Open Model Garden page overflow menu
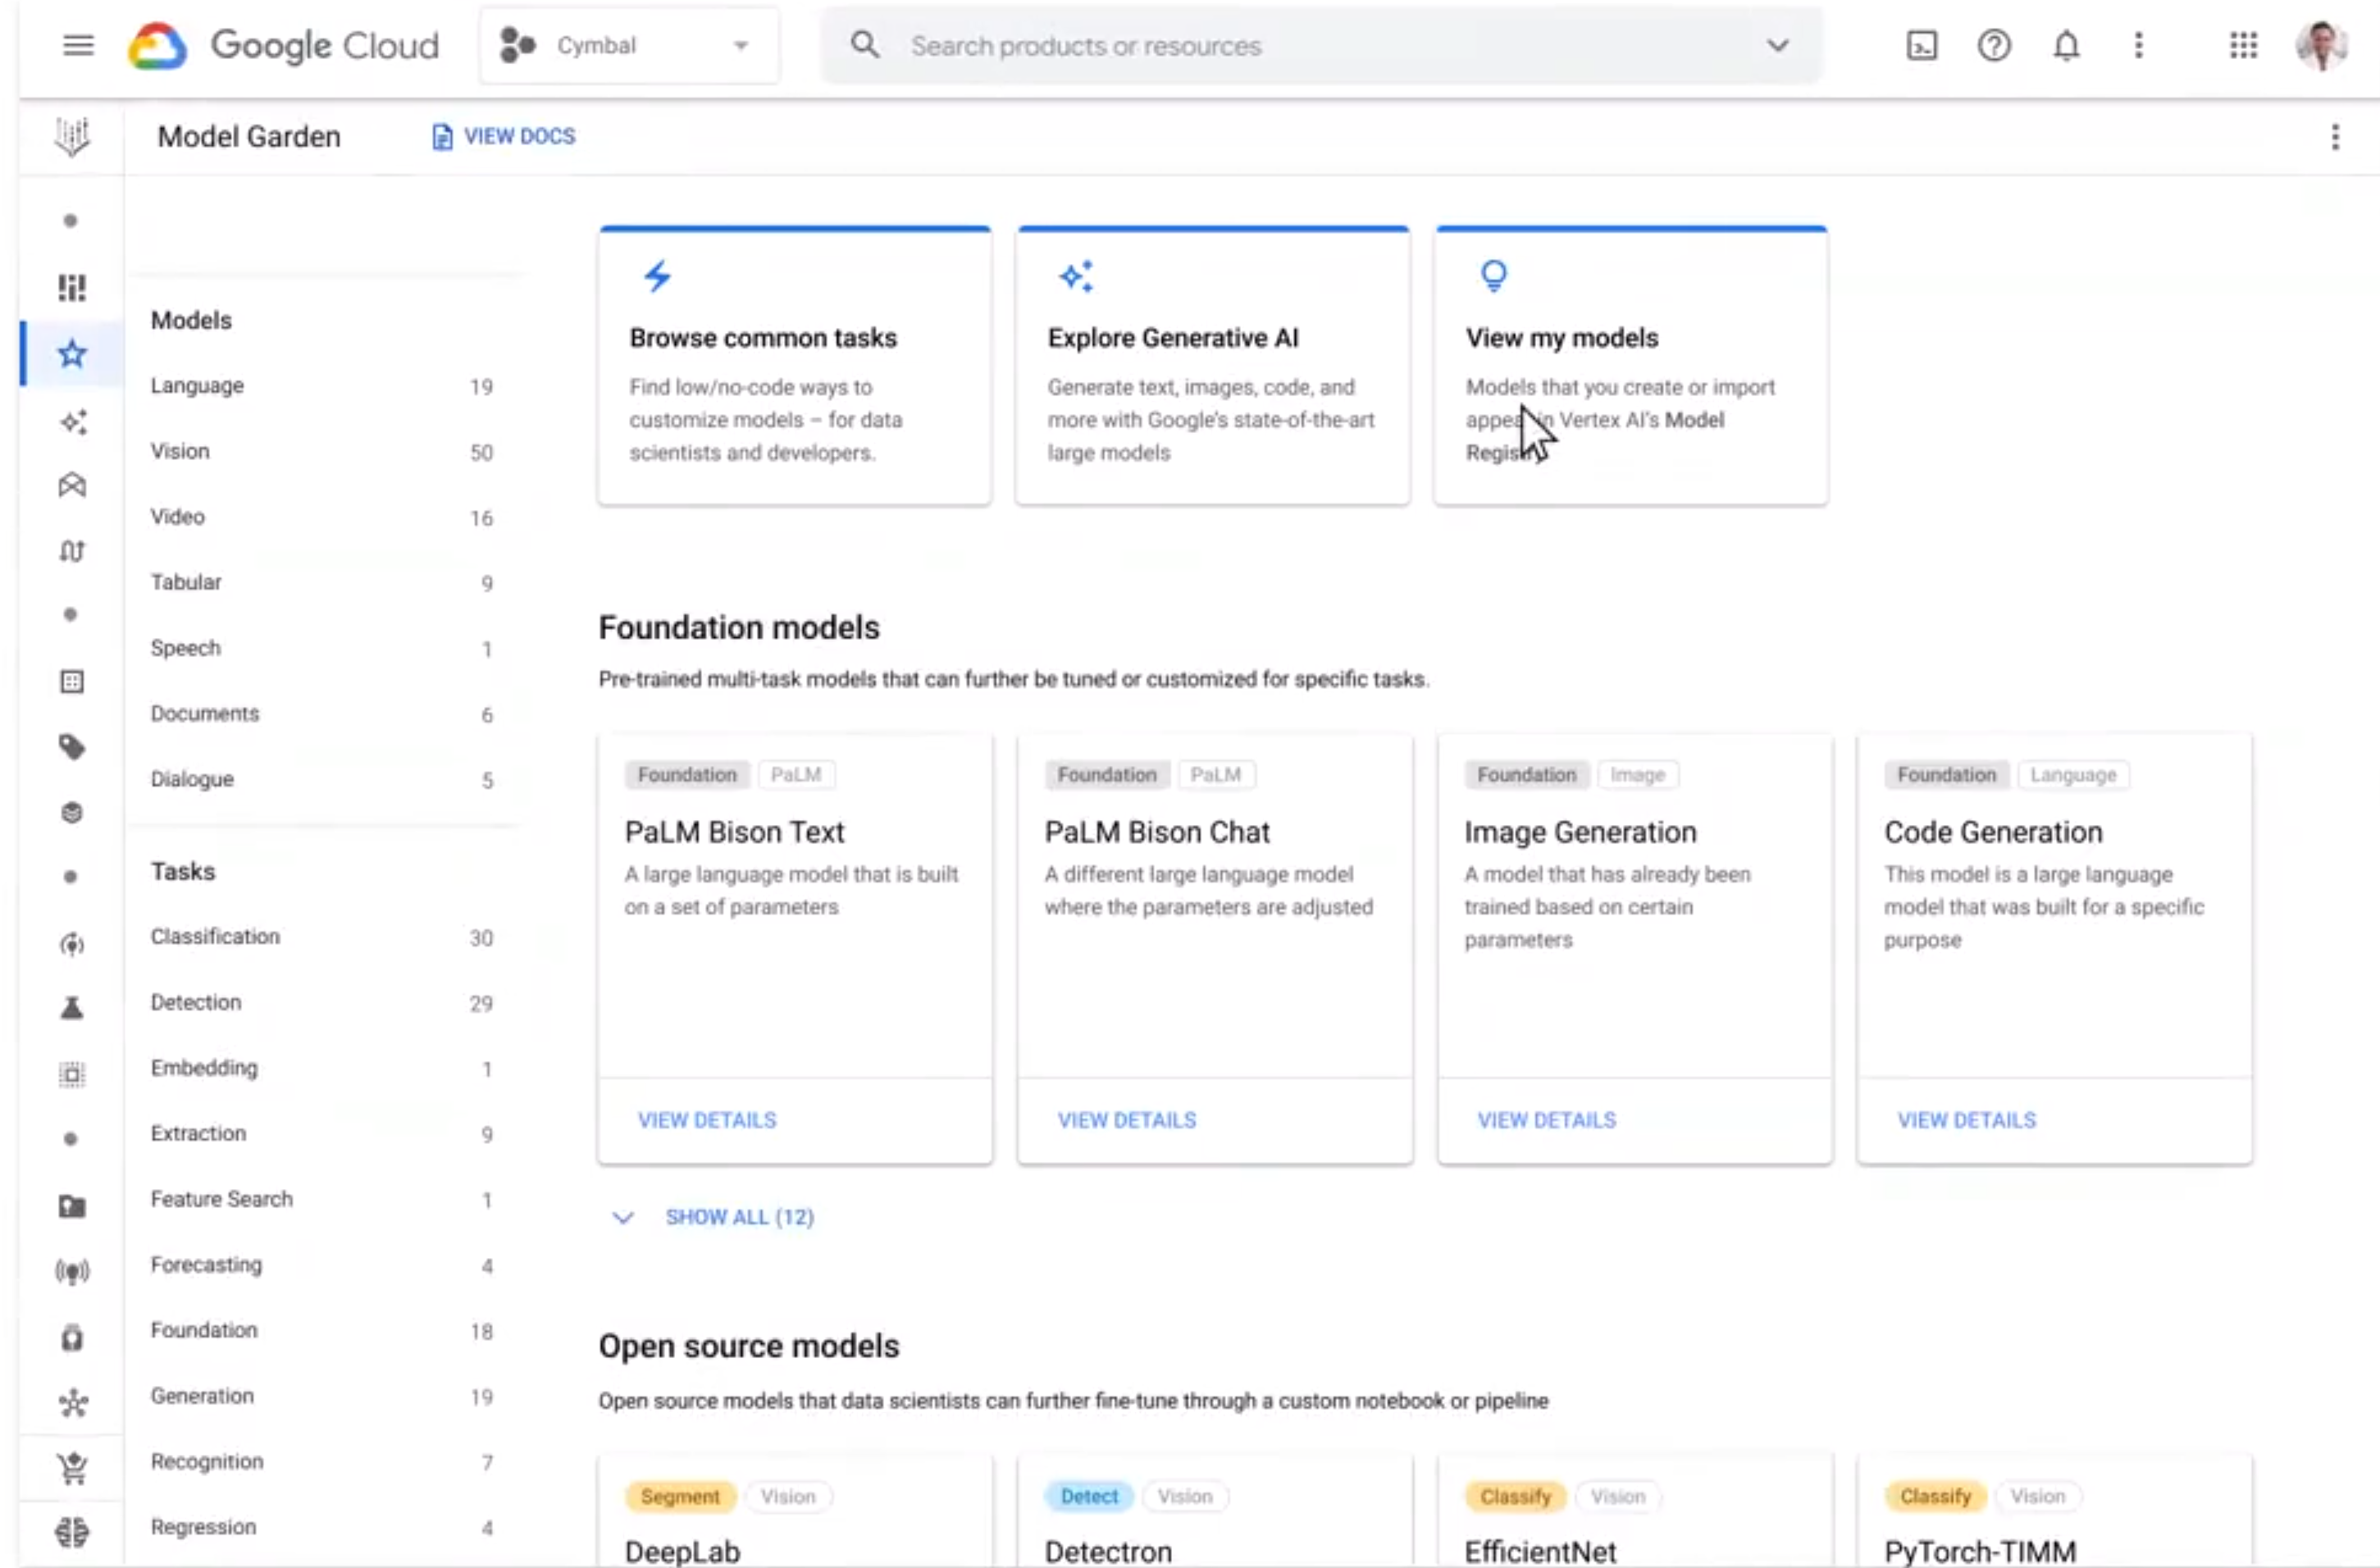This screenshot has width=2380, height=1568. (2335, 137)
